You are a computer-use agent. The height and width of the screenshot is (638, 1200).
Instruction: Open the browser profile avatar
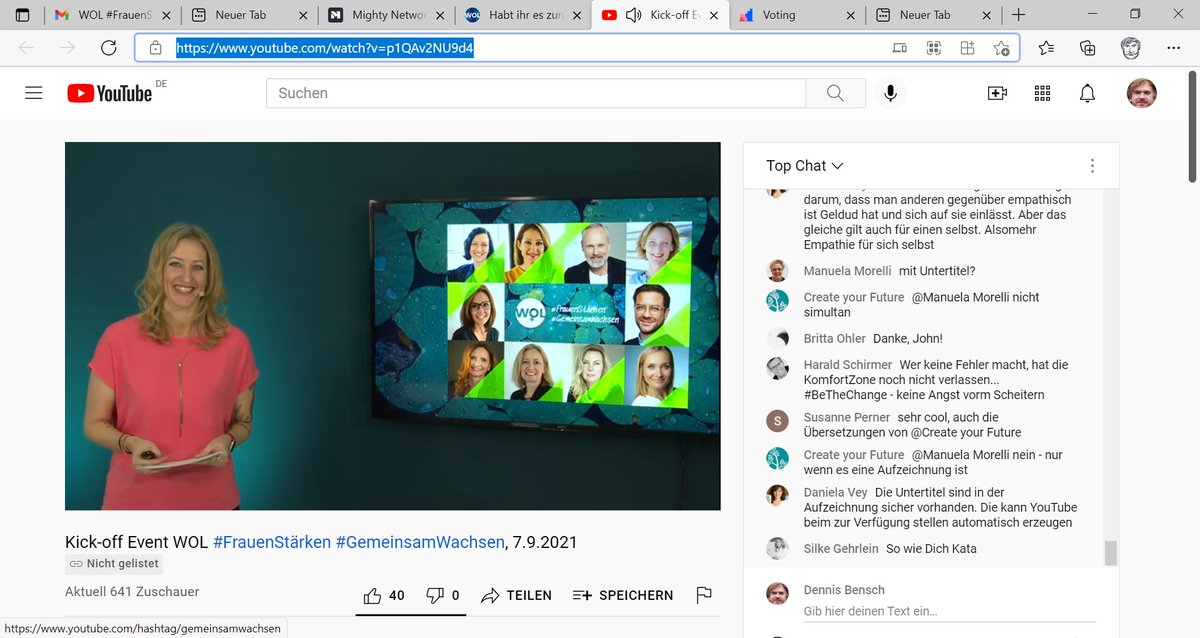[1130, 48]
